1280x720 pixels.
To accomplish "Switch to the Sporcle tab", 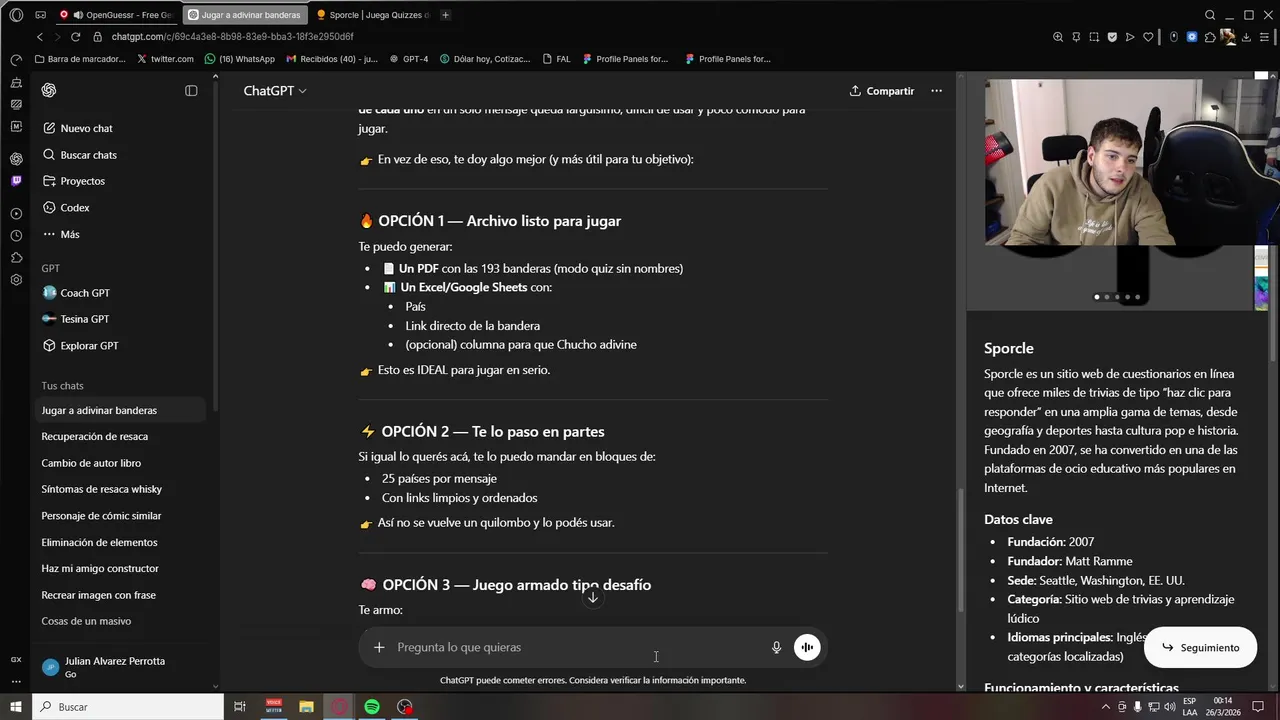I will click(x=372, y=15).
